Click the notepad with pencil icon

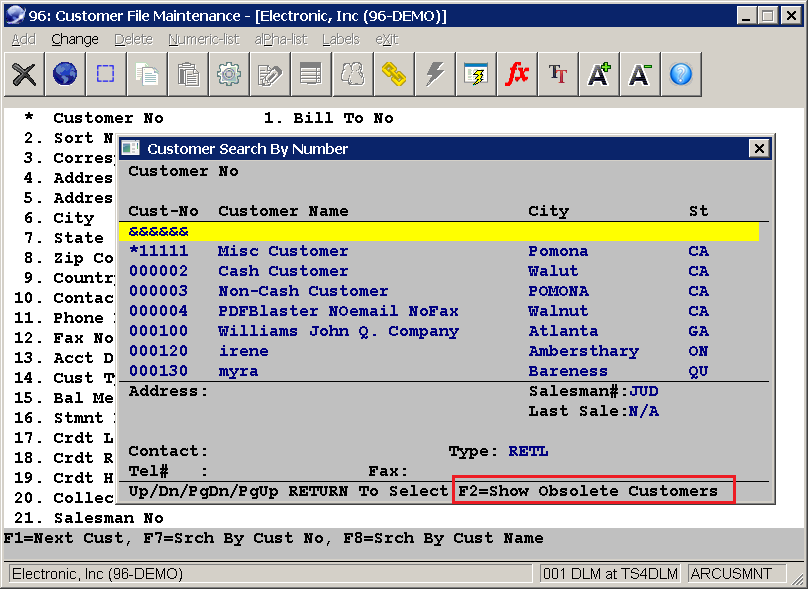270,74
